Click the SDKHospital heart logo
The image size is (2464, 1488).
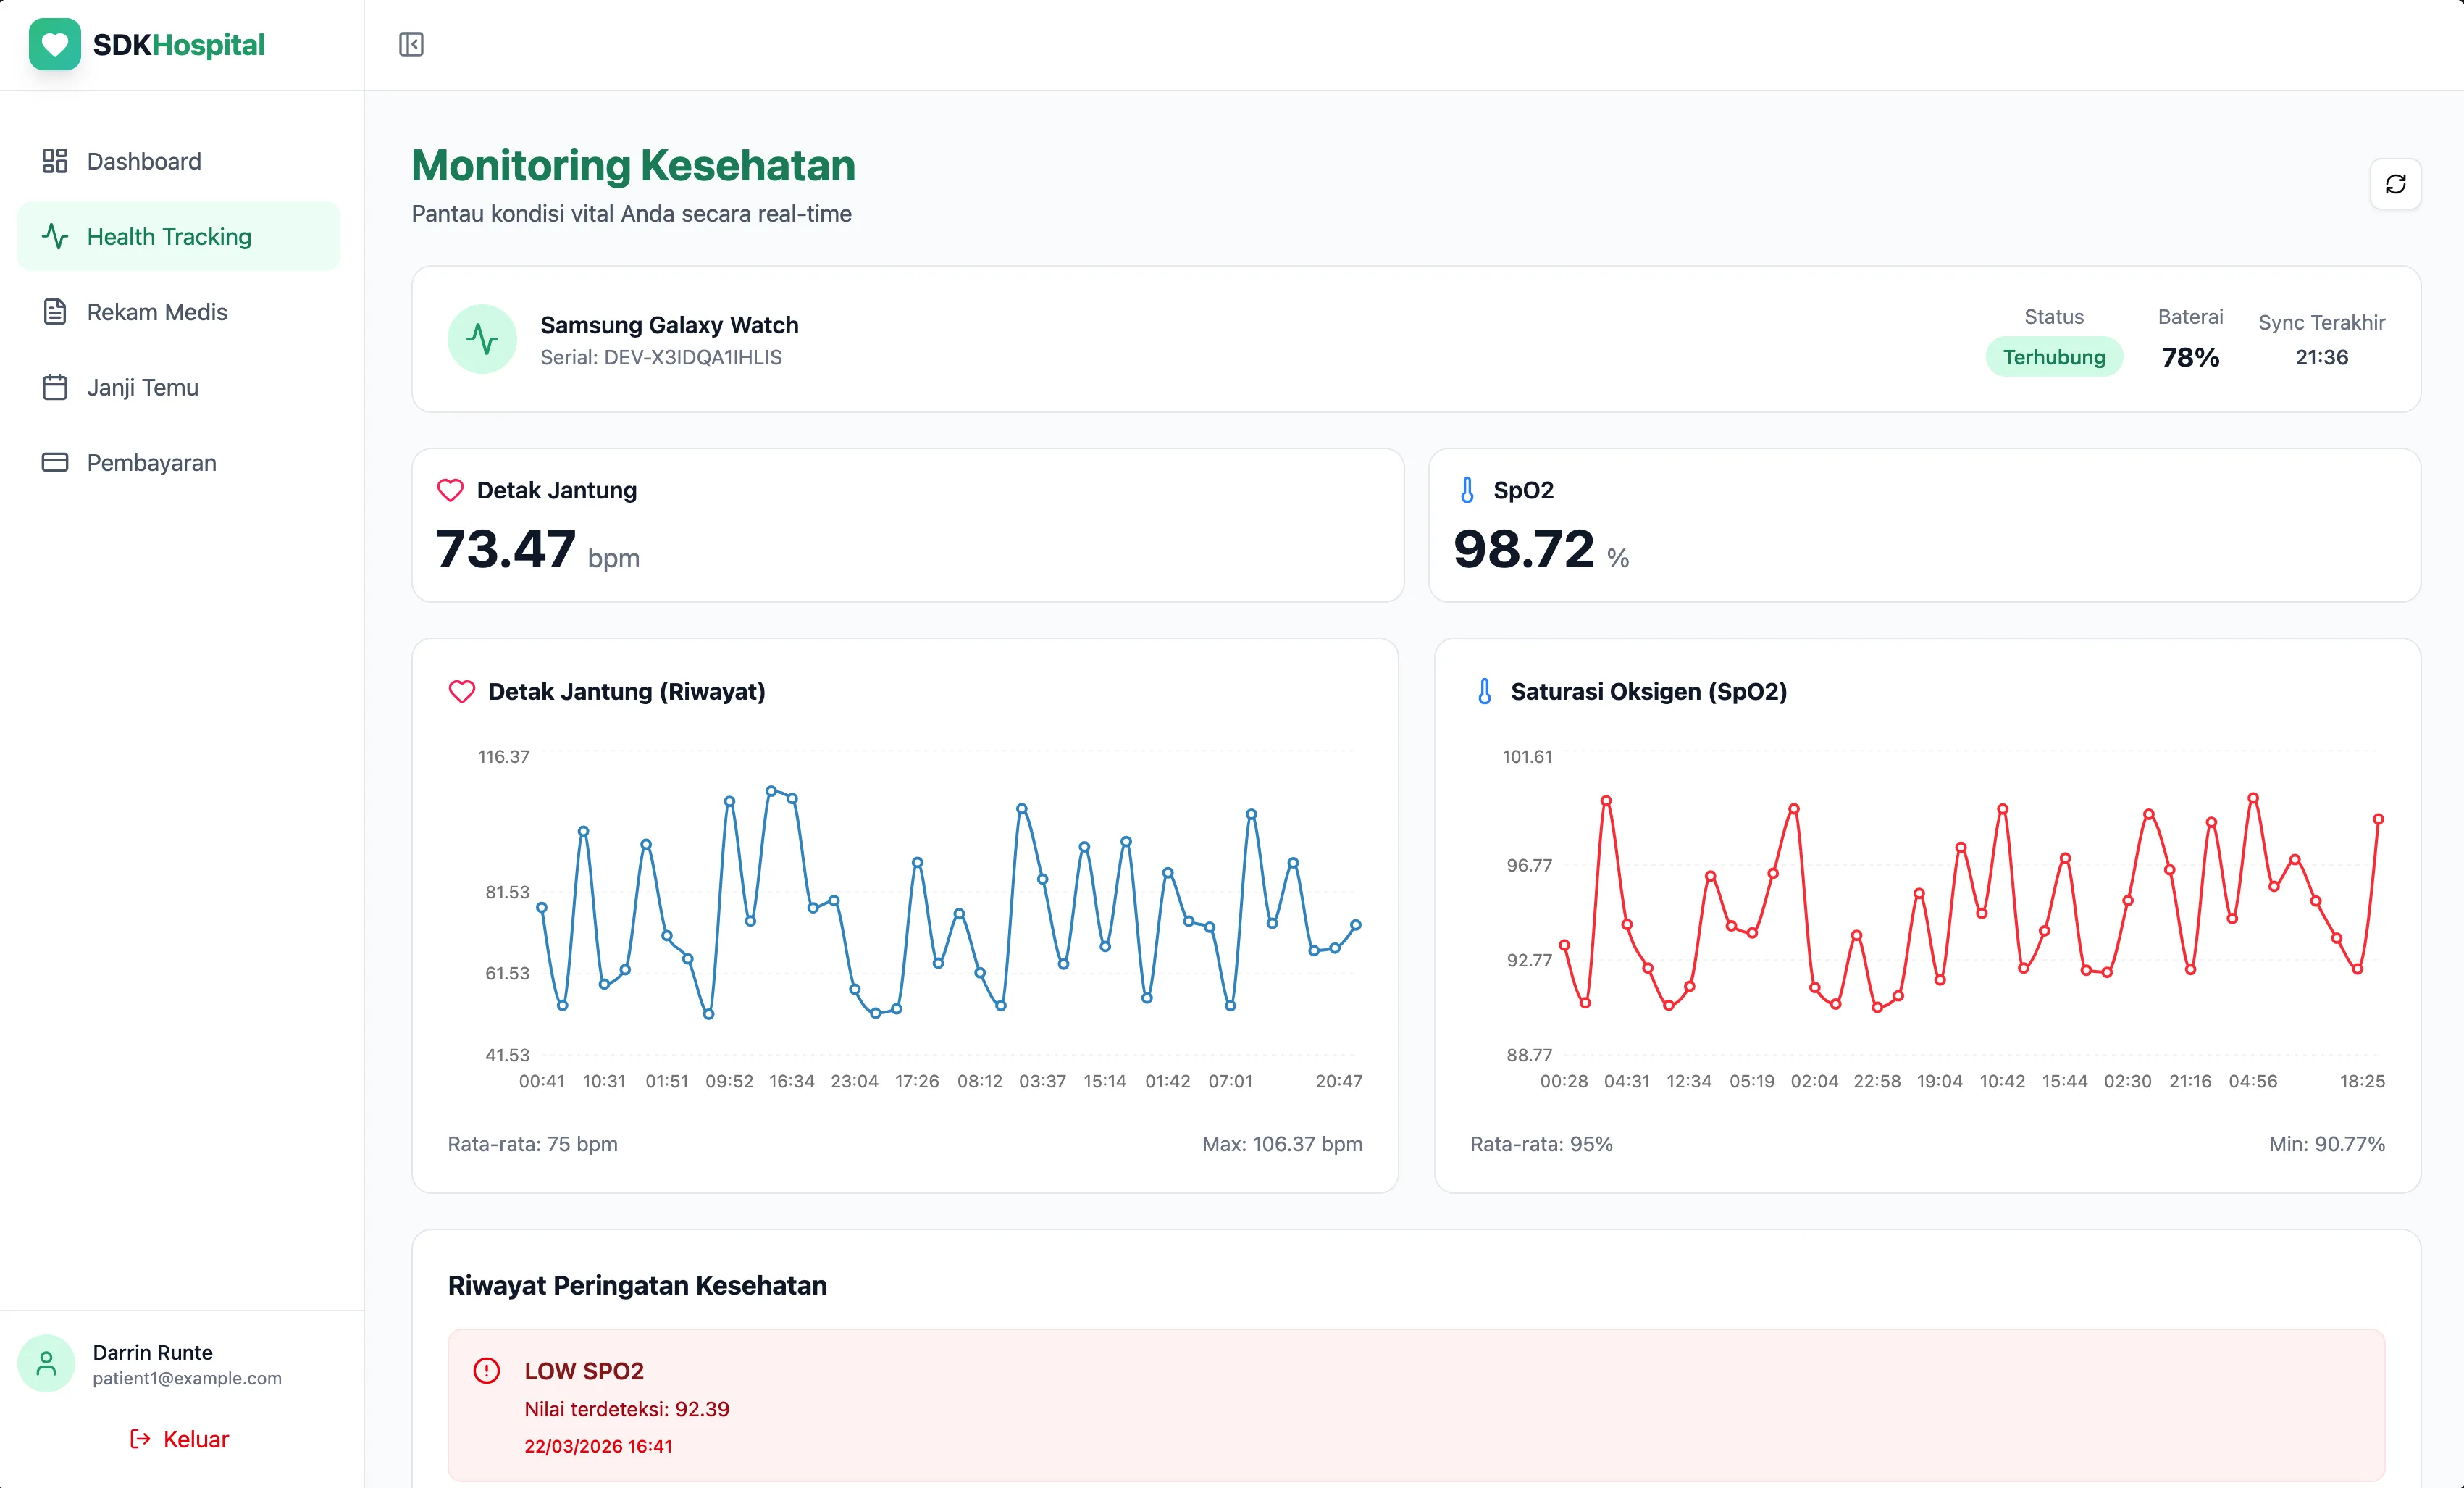[55, 44]
